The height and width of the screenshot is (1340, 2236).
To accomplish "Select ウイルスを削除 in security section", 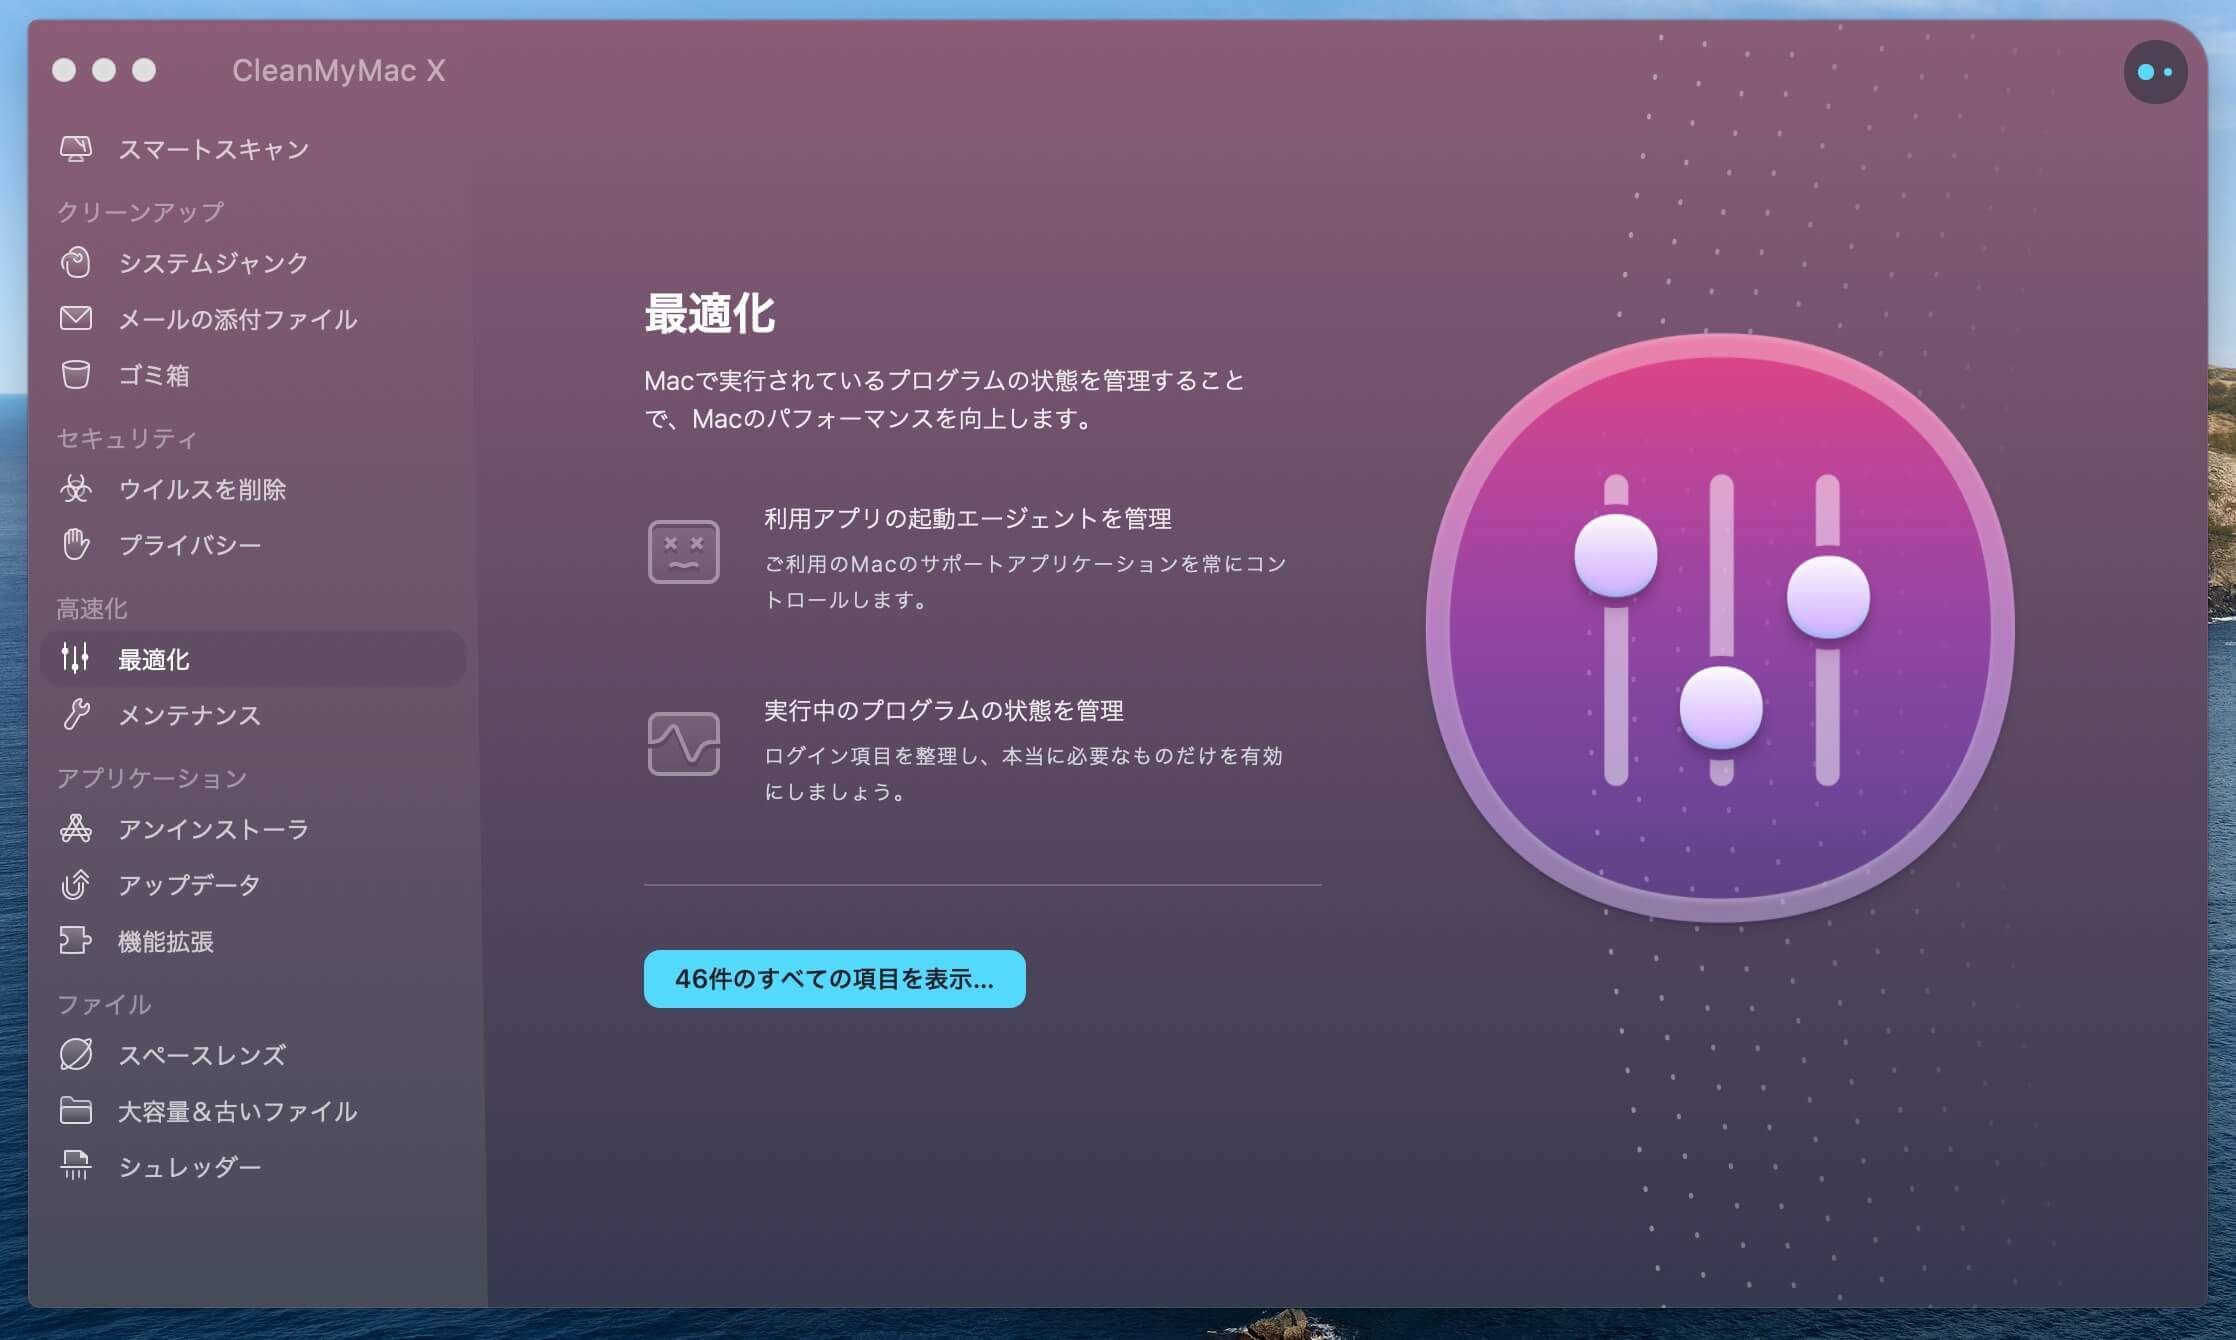I will 76,490.
